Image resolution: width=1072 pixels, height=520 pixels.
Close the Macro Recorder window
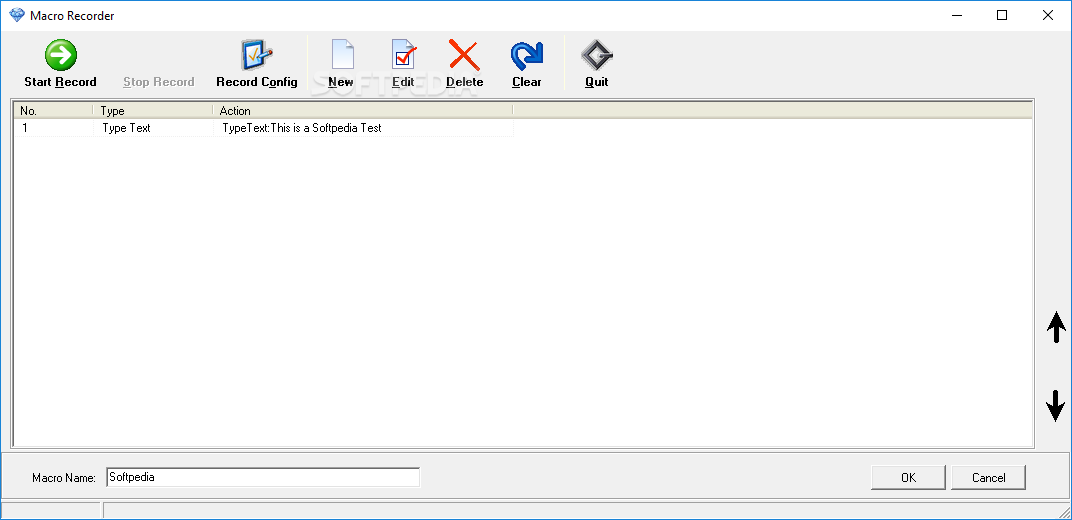[1047, 15]
